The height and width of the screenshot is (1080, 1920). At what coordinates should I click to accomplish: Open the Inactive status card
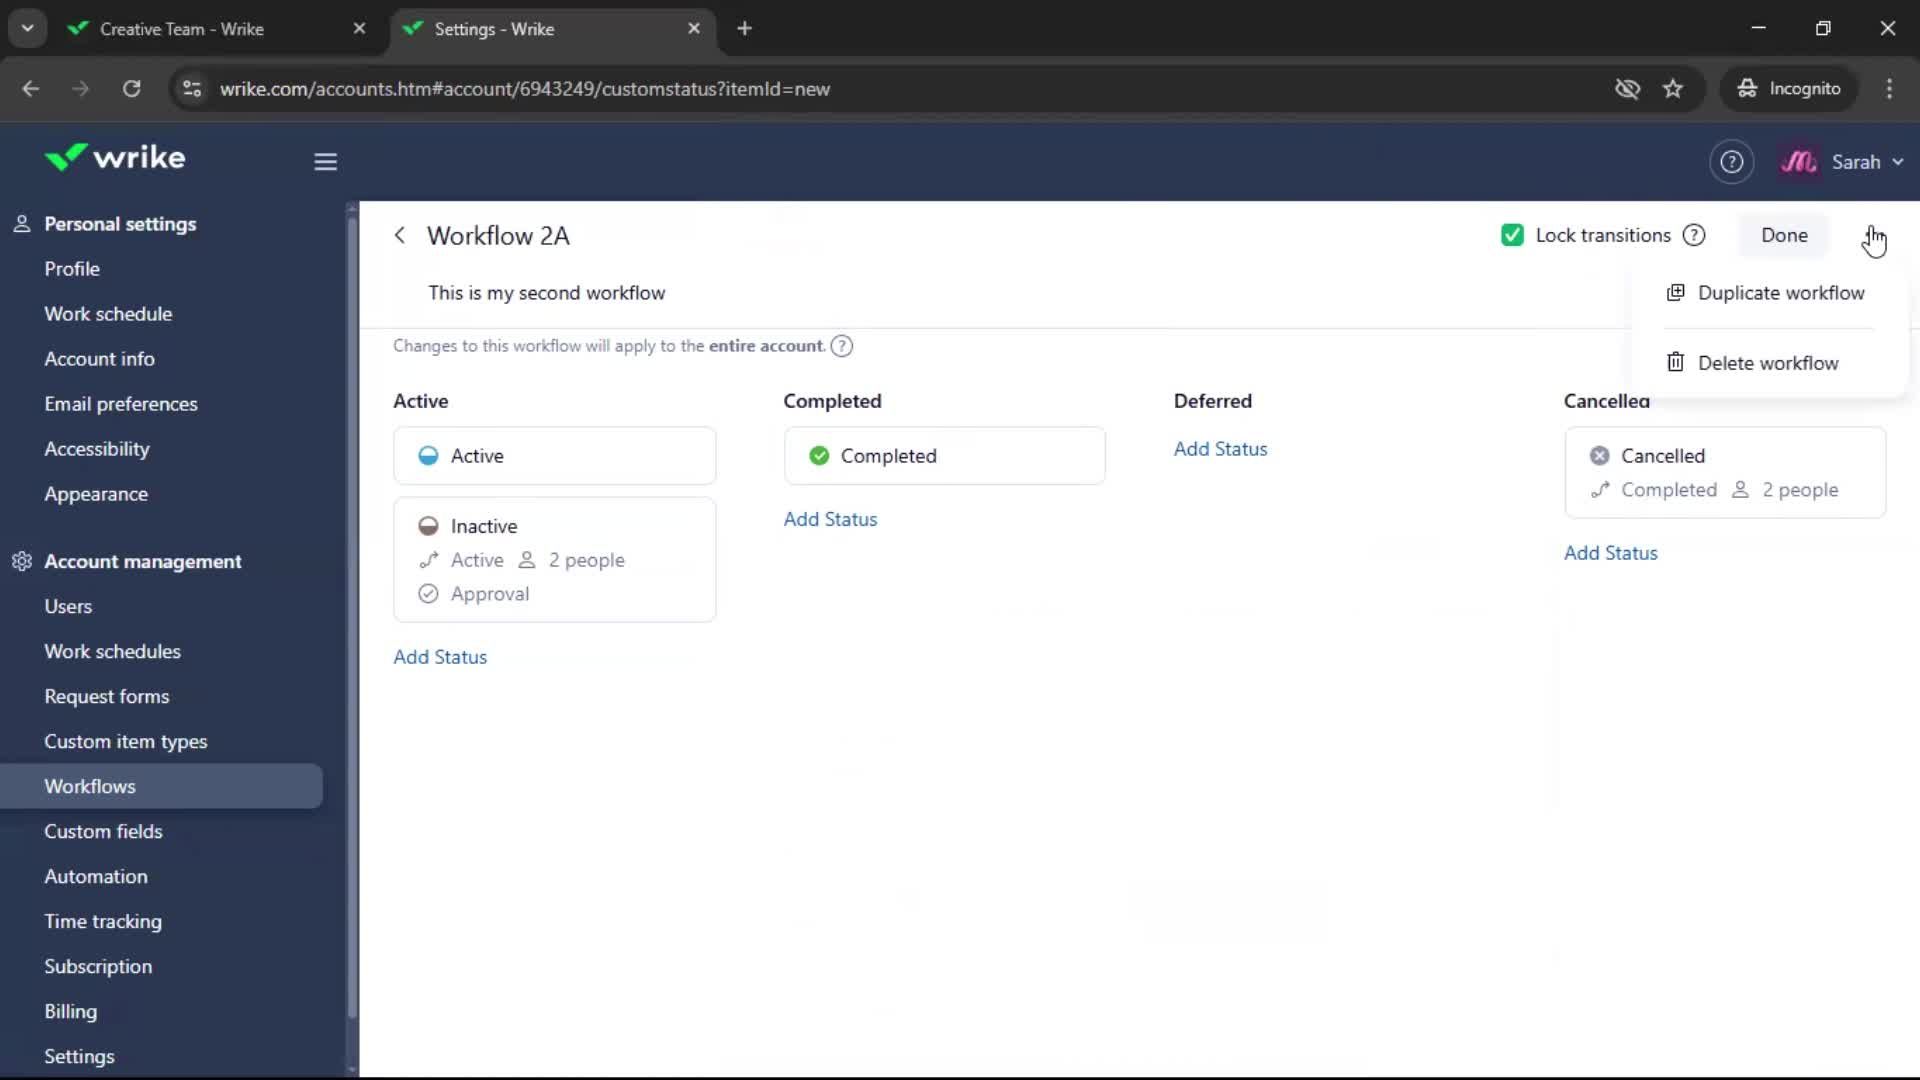[x=554, y=560]
